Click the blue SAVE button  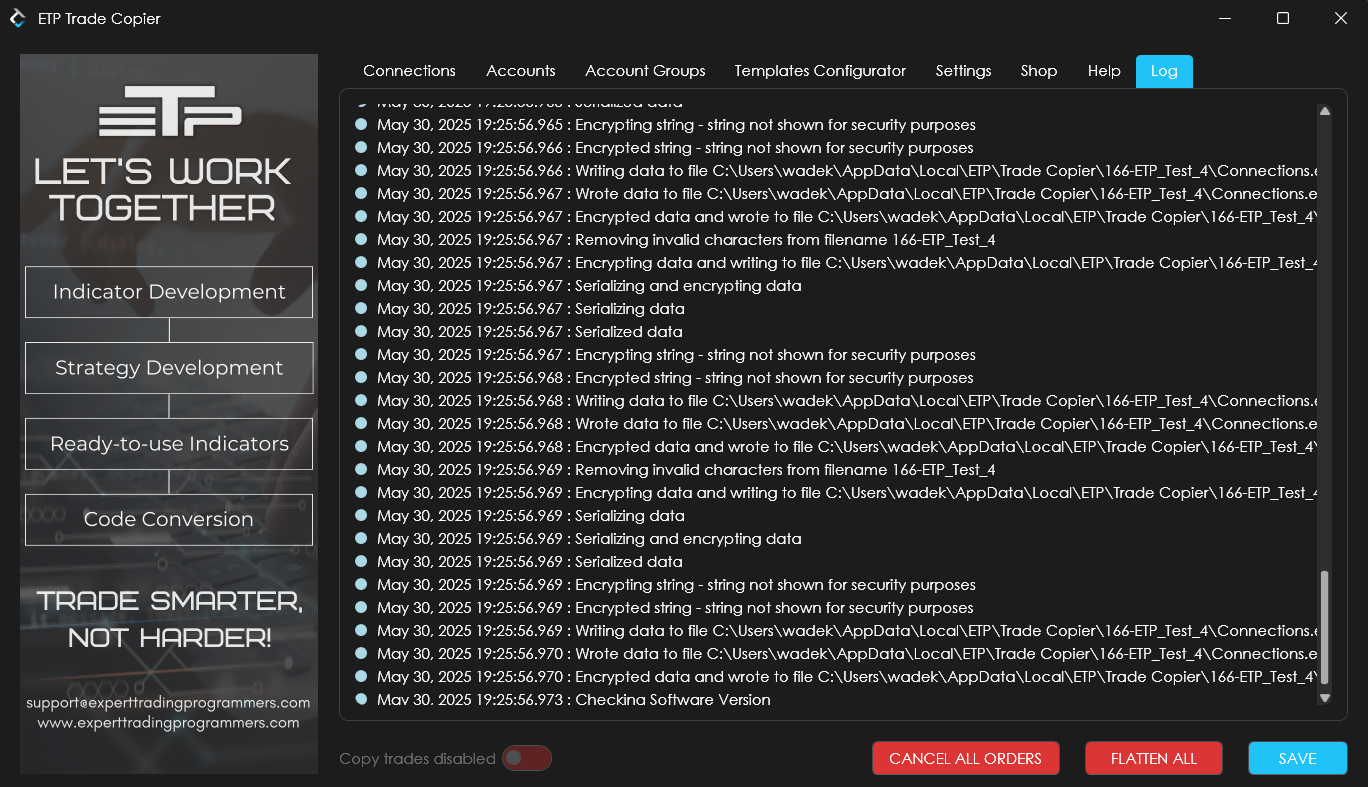point(1297,758)
